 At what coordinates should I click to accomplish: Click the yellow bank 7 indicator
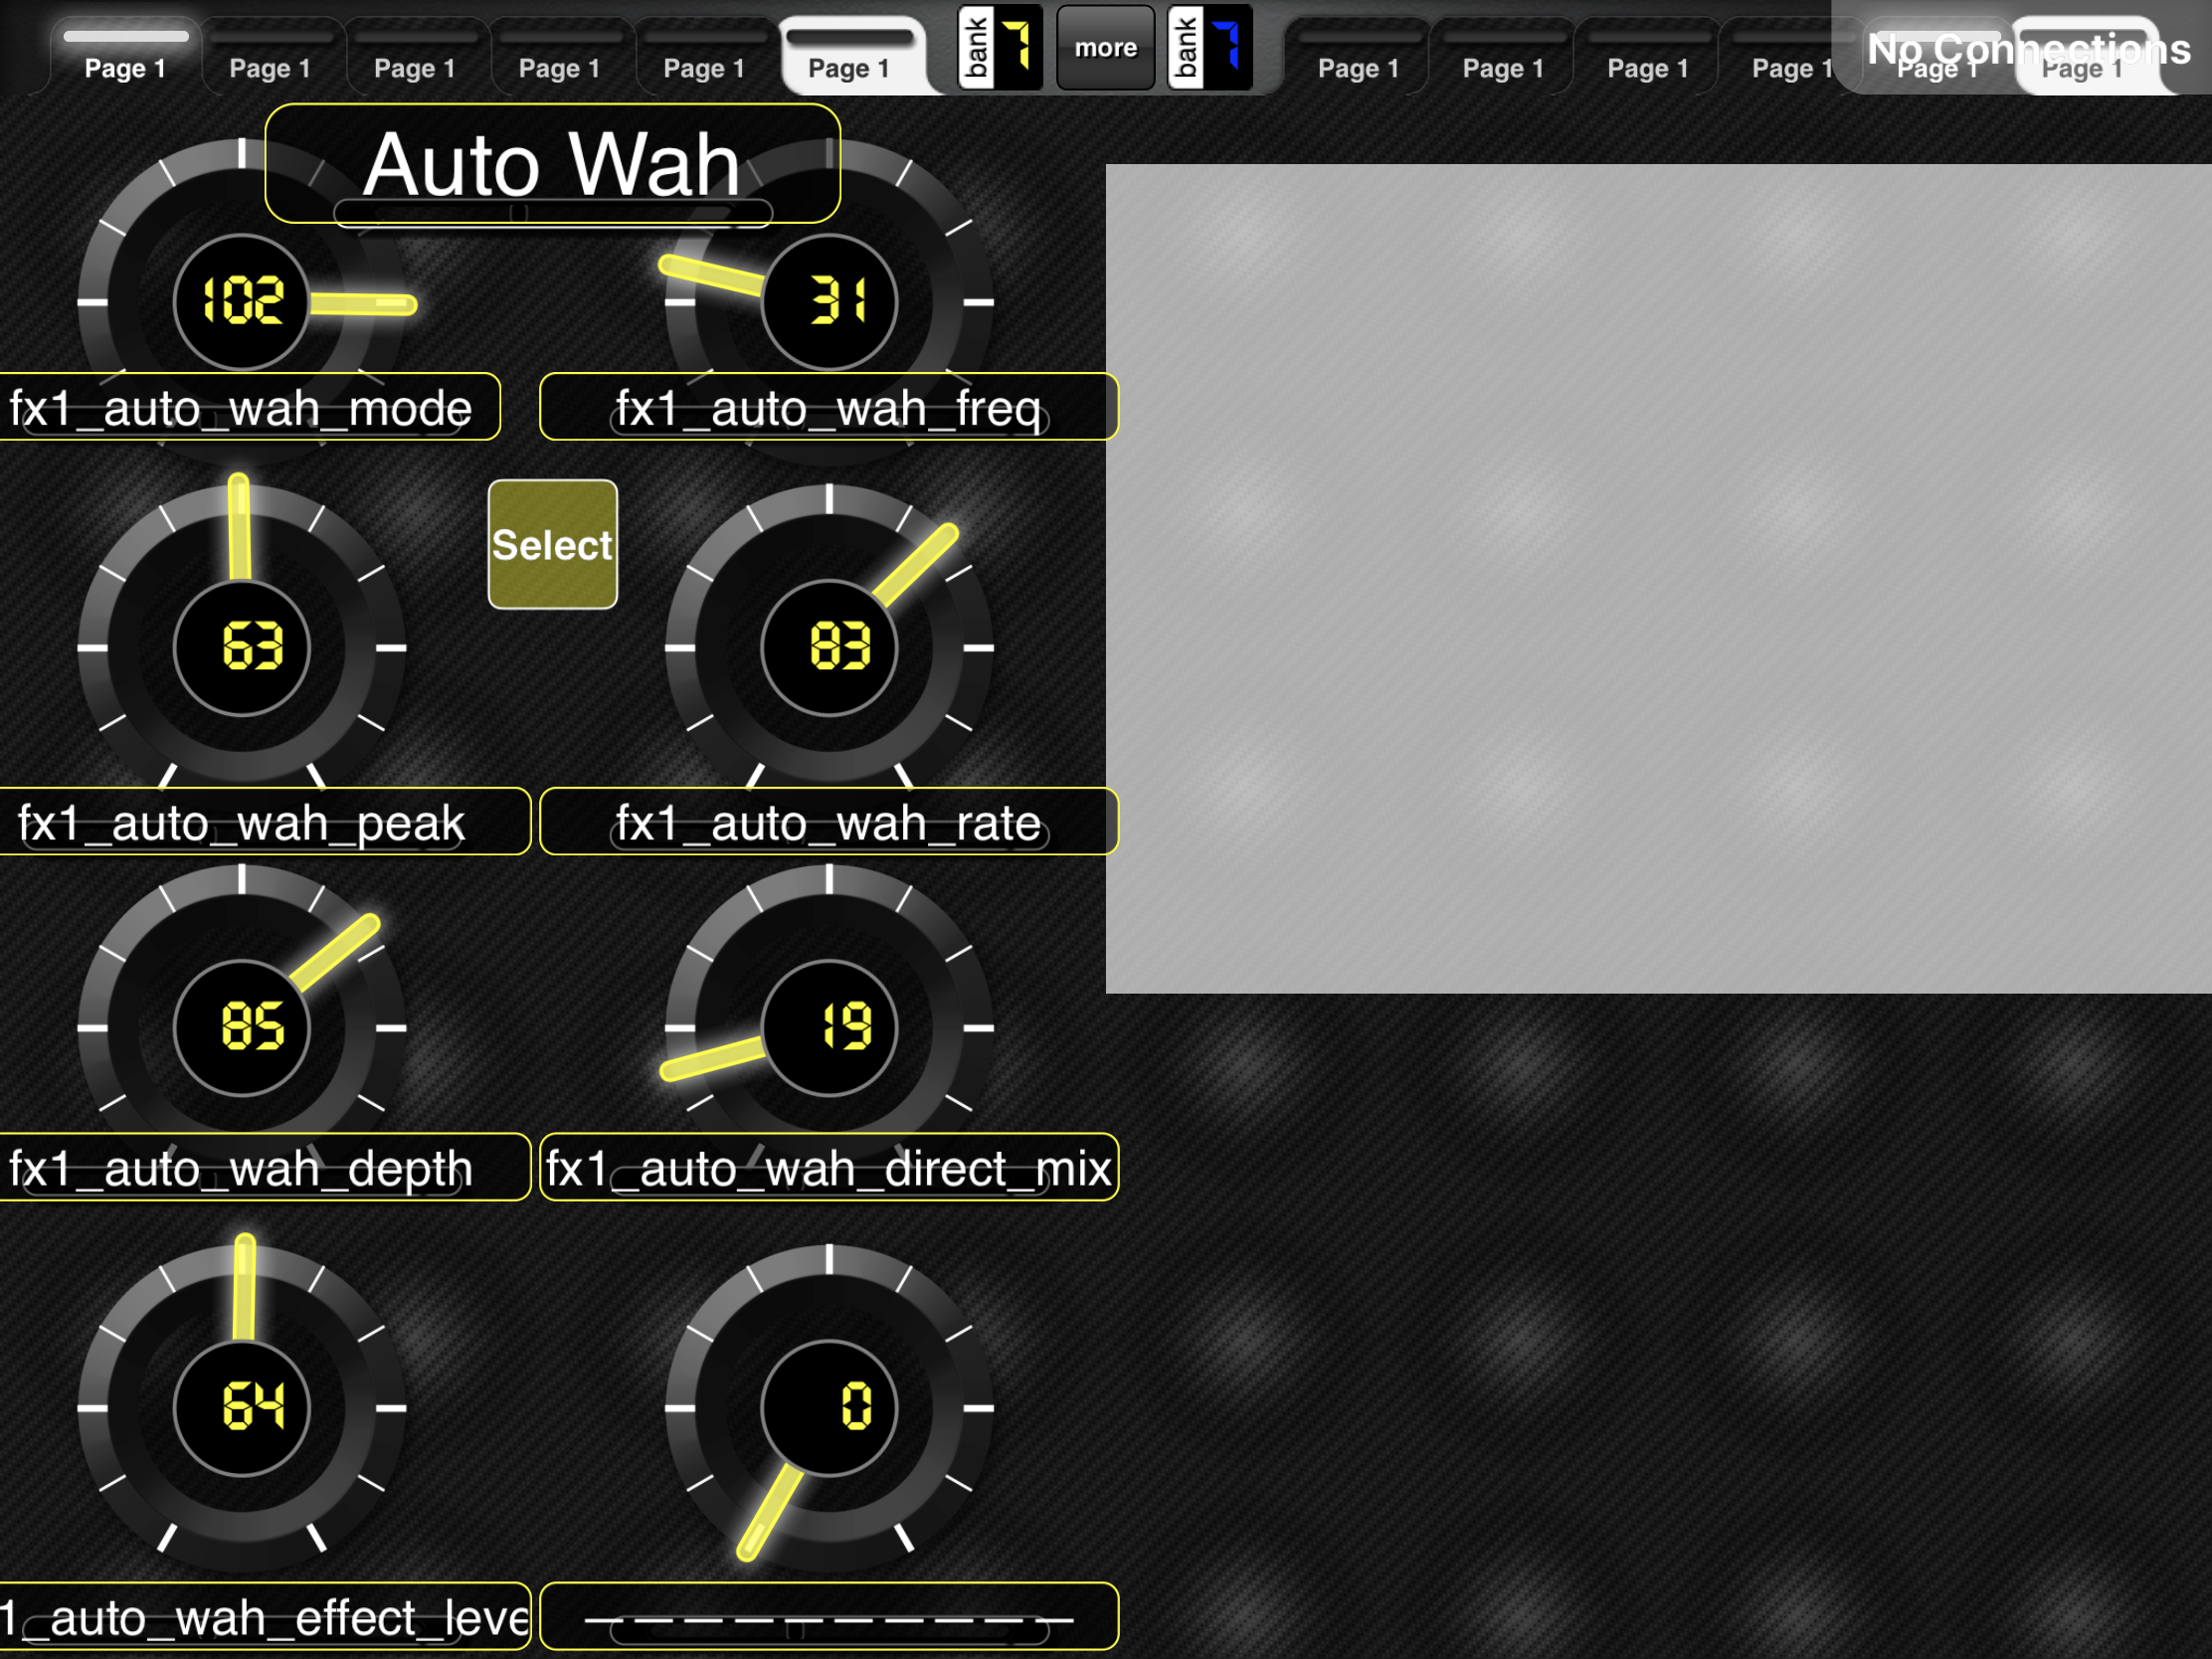[1000, 47]
